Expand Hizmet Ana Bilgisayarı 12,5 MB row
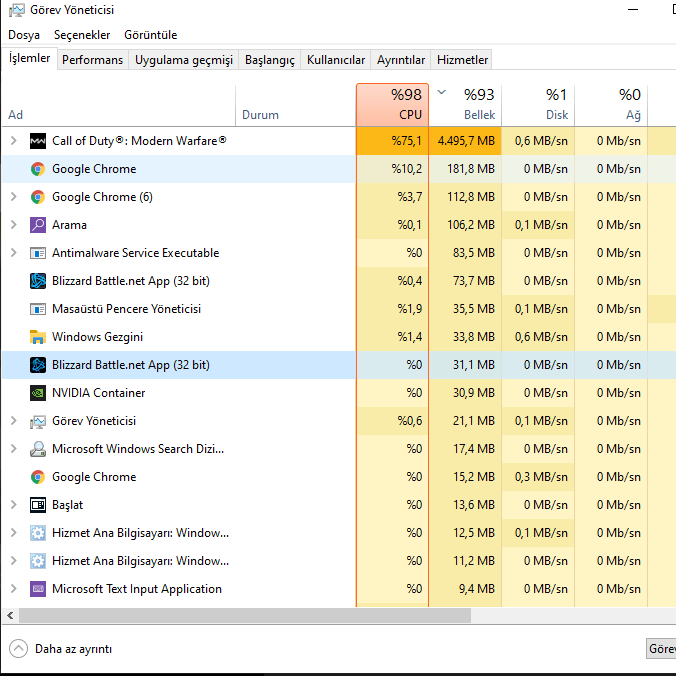This screenshot has height=676, width=676. click(x=14, y=533)
